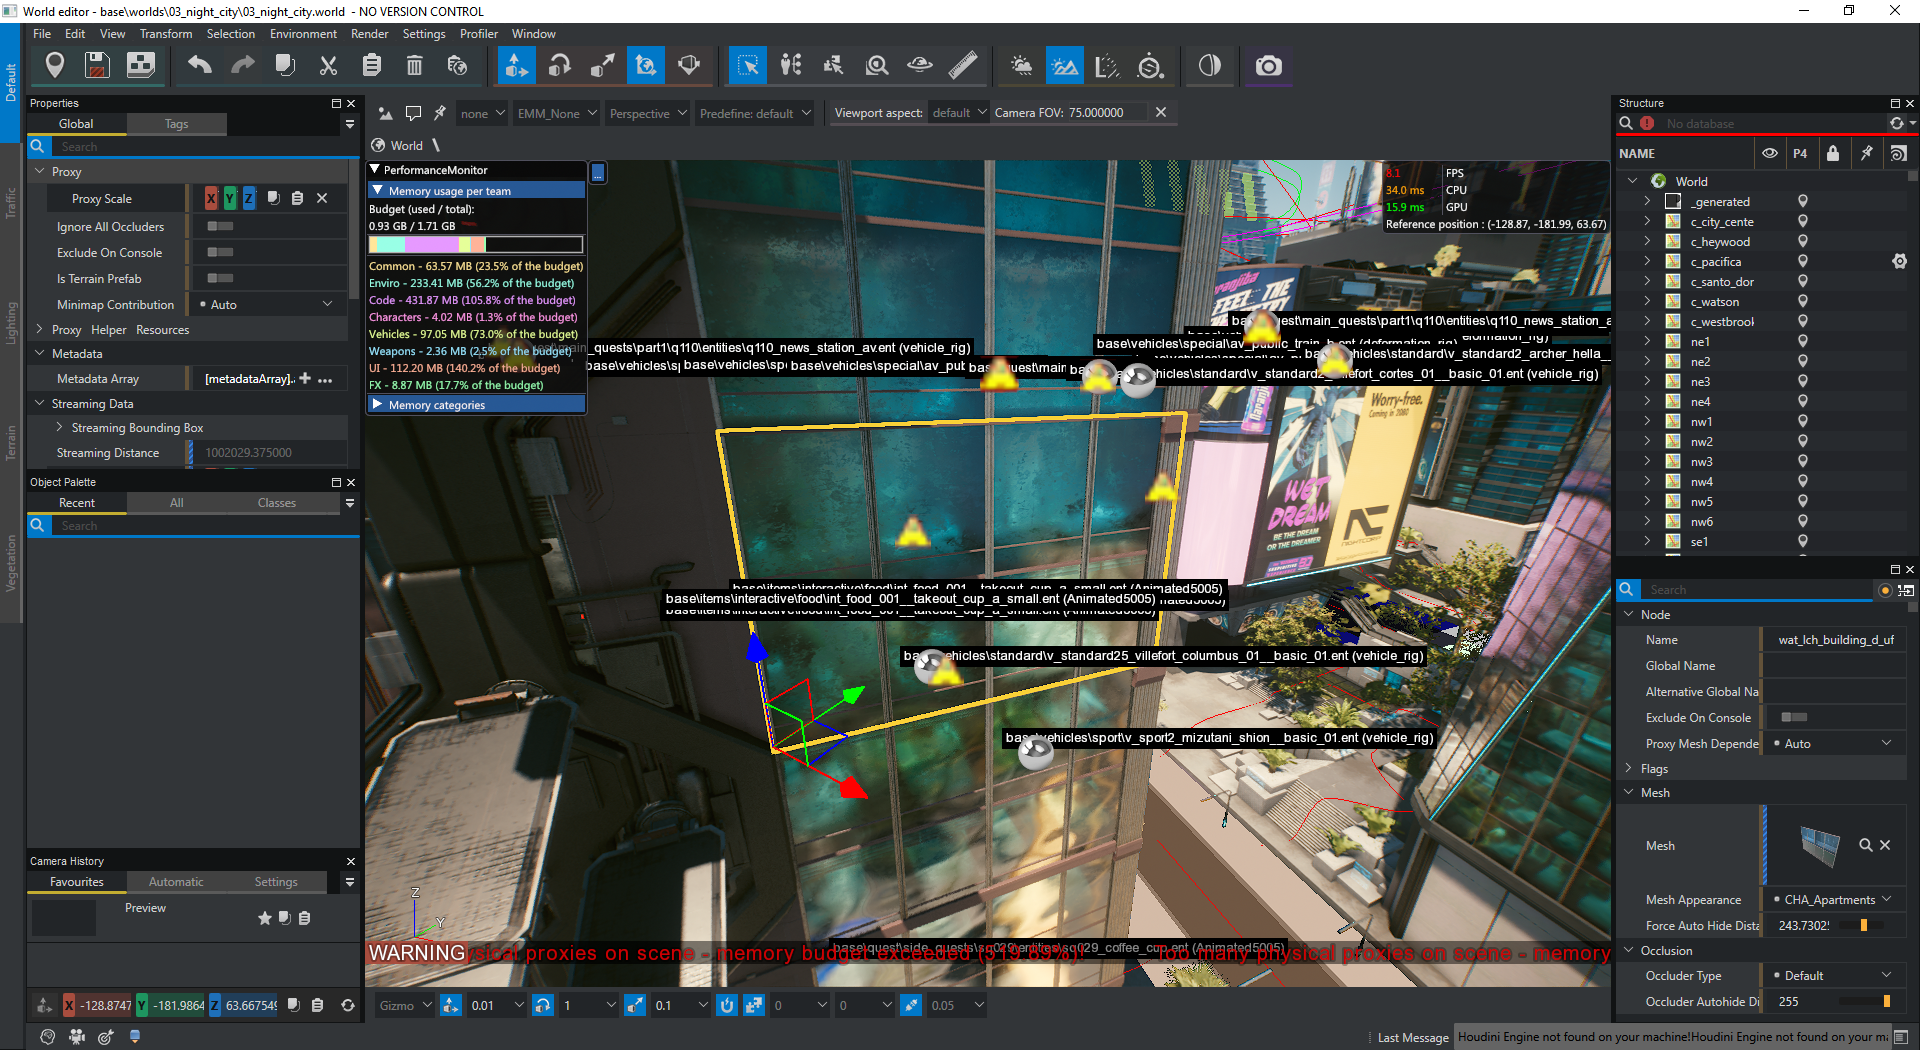Activate the selection cursor tool
The height and width of the screenshot is (1050, 1920).
click(748, 66)
